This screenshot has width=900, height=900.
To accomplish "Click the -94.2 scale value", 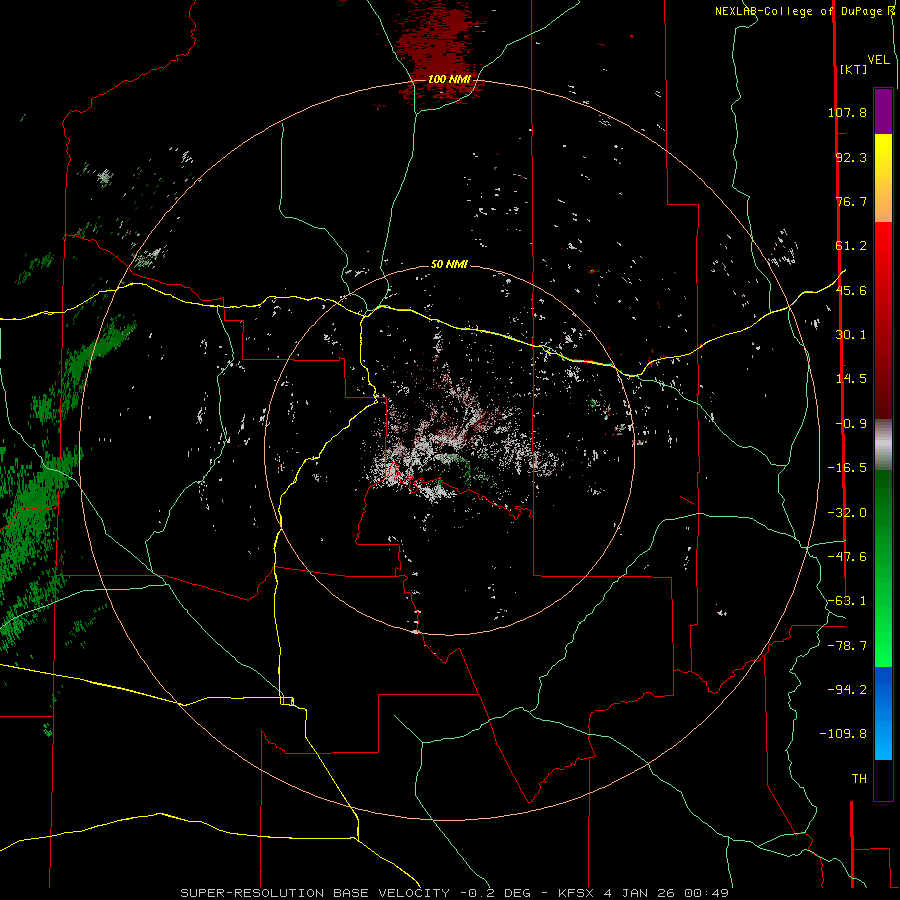I will coord(847,690).
